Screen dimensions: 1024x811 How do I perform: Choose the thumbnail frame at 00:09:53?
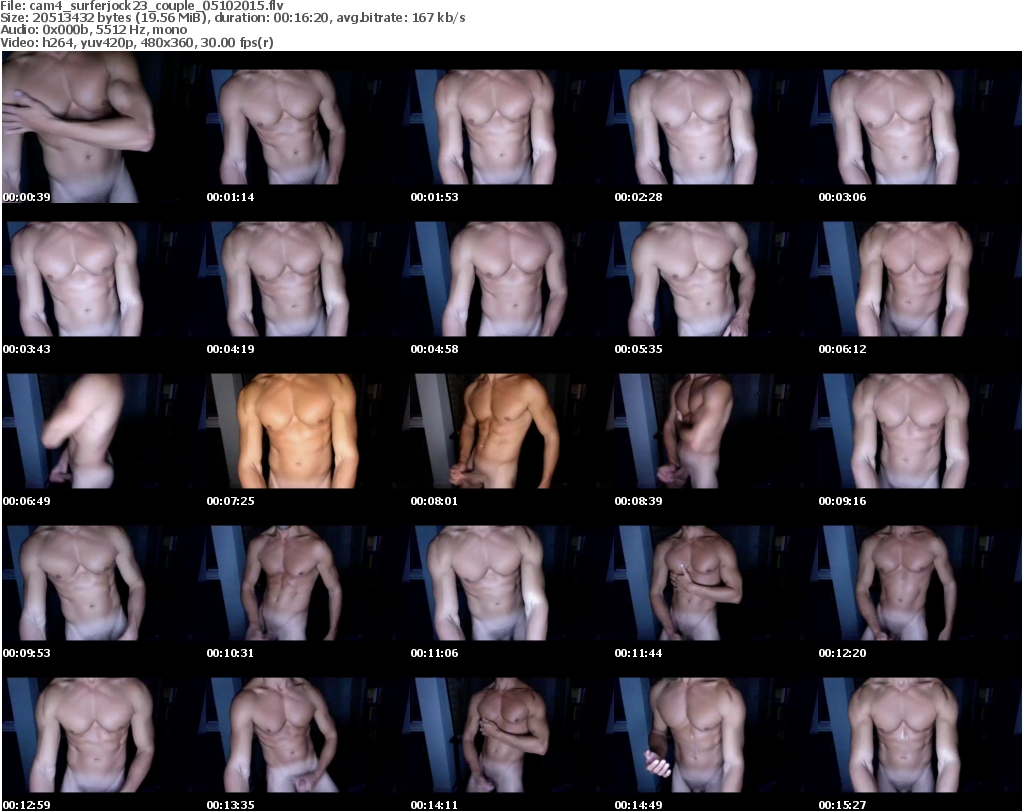point(104,584)
